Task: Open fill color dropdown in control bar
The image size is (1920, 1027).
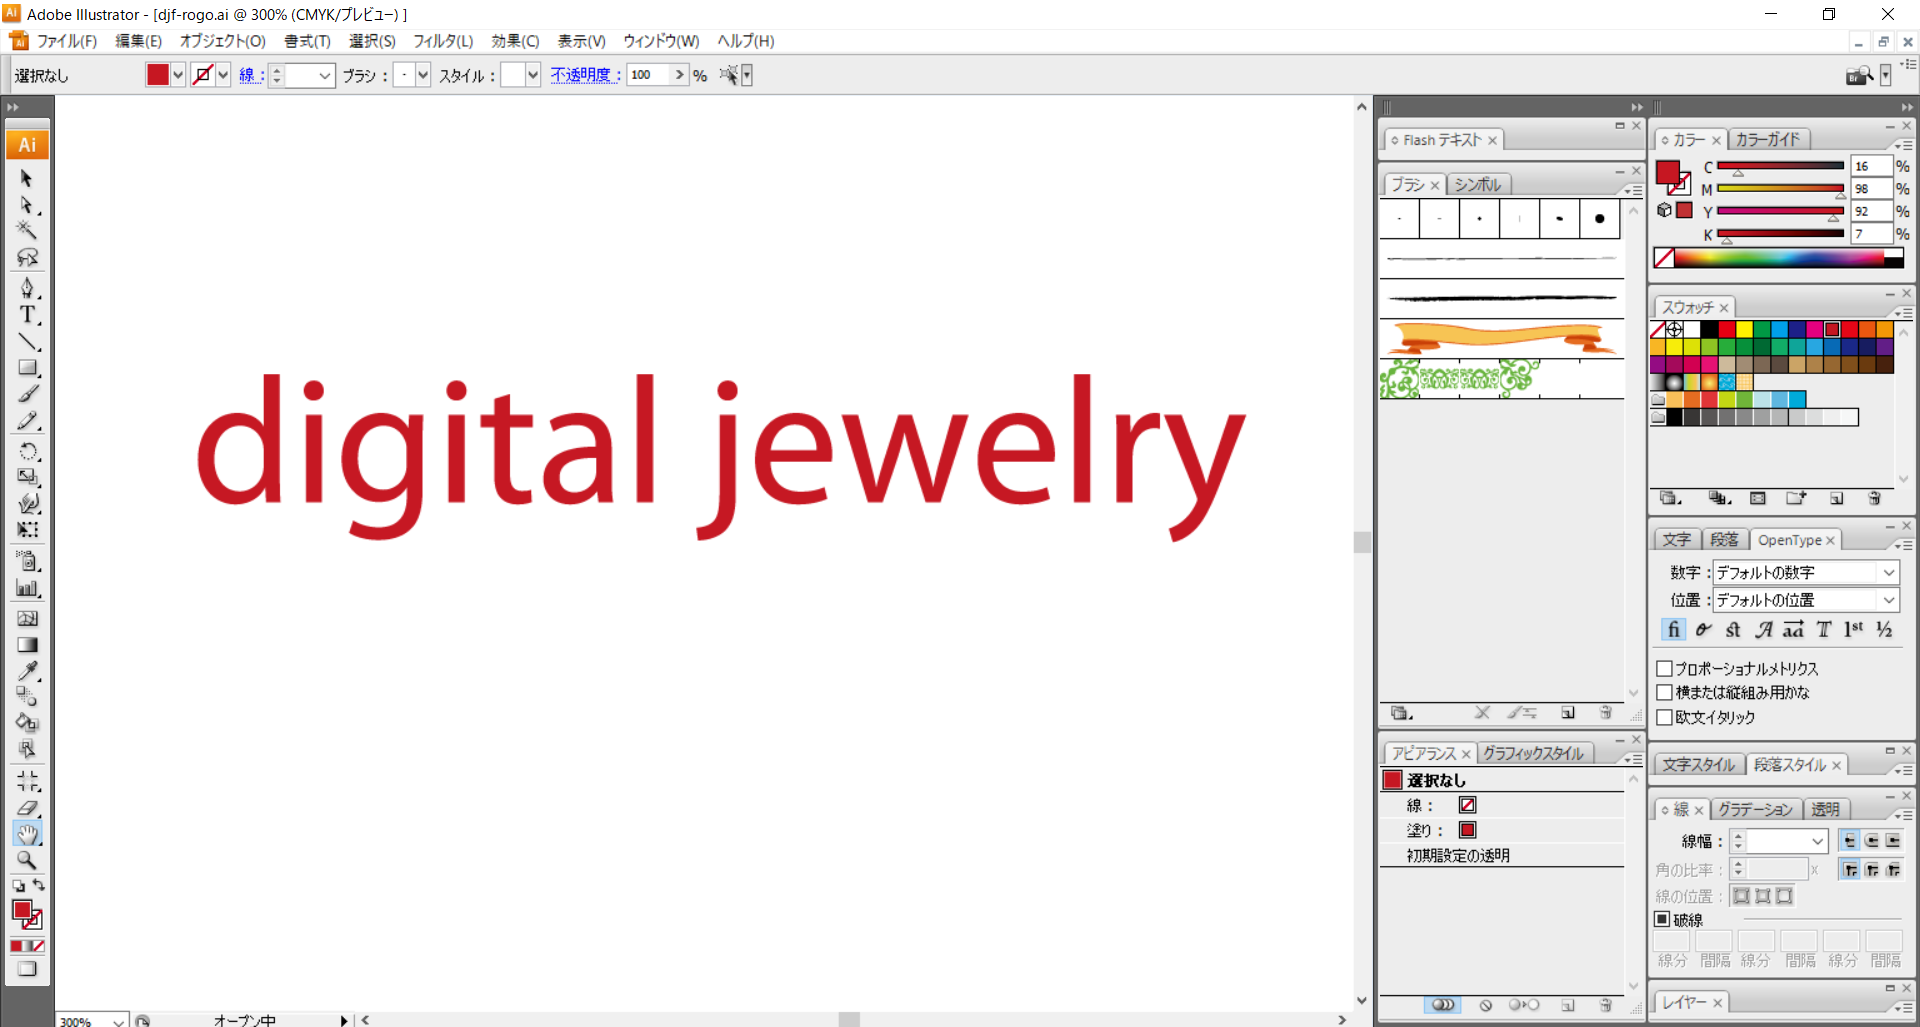Action: [178, 75]
